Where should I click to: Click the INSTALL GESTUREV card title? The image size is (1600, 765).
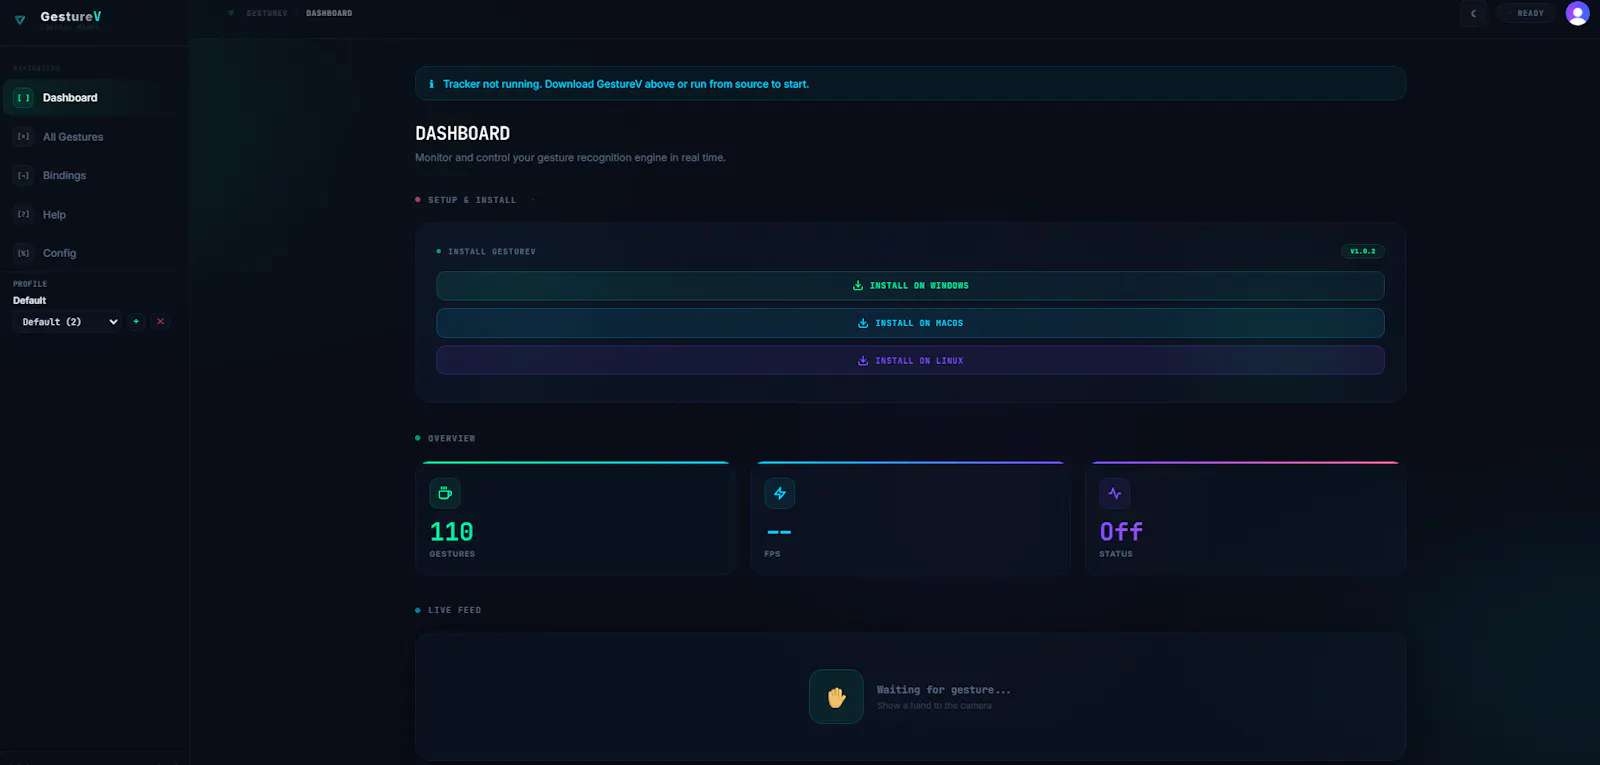[492, 252]
